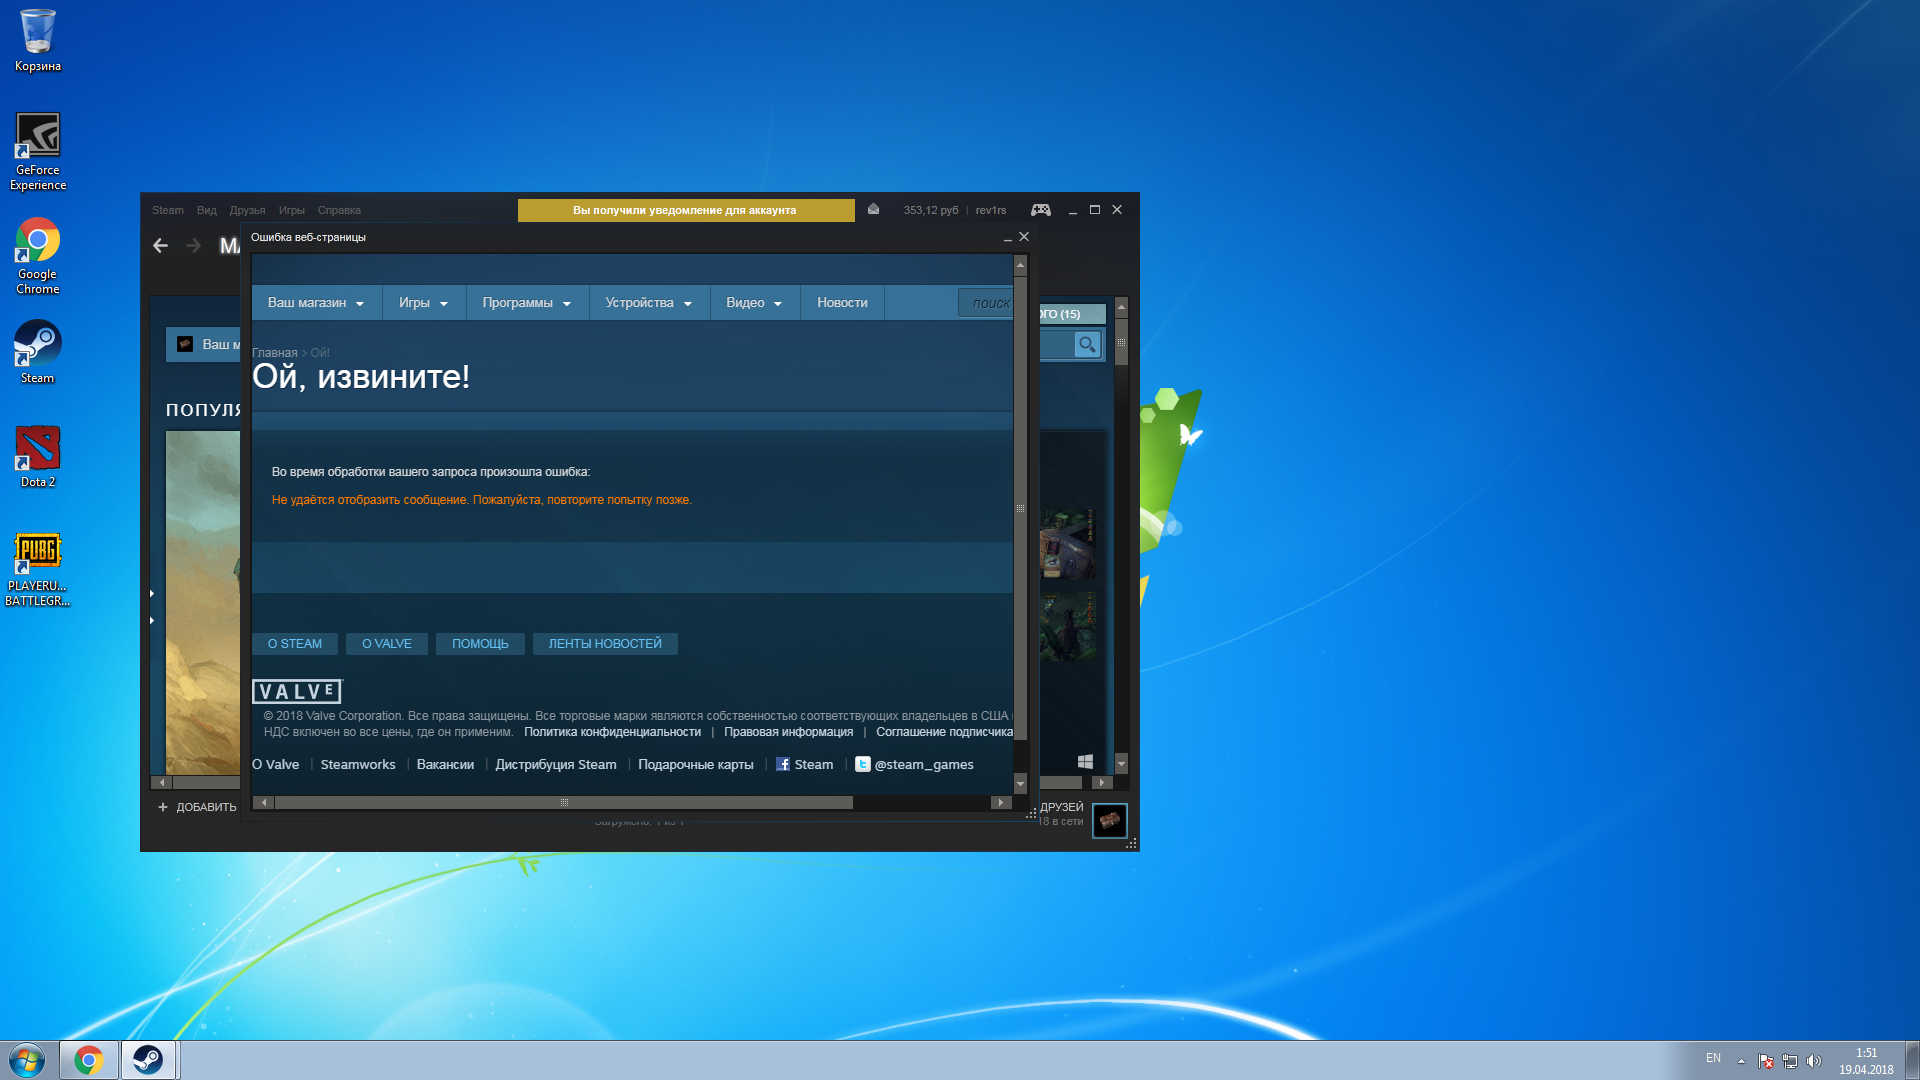Open the Twitter @steam_games icon
This screenshot has width=1920, height=1080.
tap(862, 764)
